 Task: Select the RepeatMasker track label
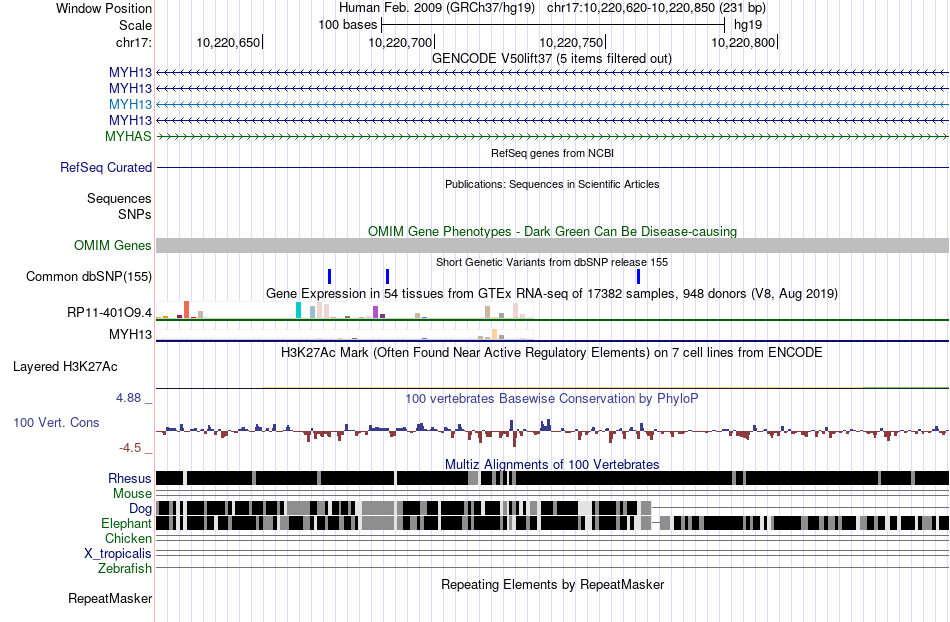[x=110, y=598]
